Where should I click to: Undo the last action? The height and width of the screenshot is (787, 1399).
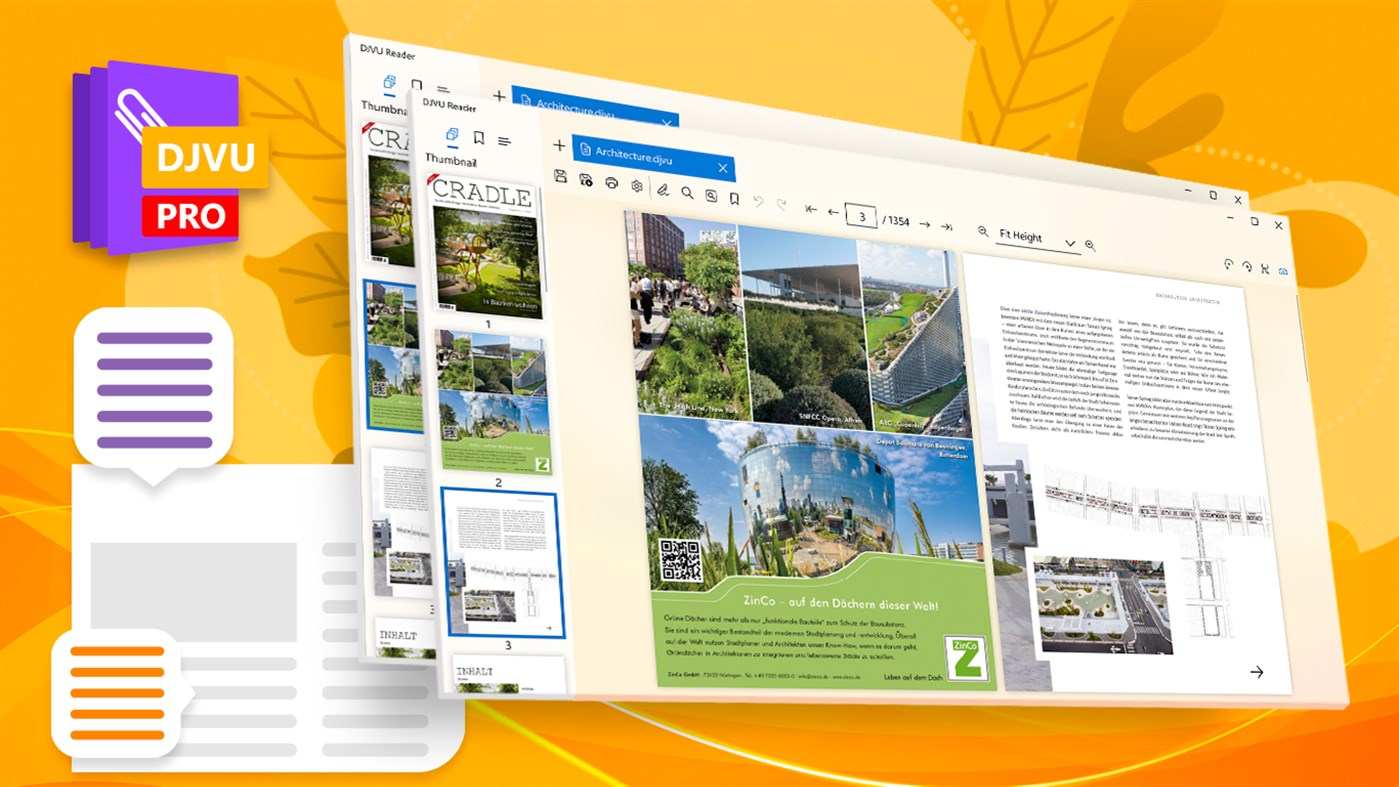tap(758, 201)
